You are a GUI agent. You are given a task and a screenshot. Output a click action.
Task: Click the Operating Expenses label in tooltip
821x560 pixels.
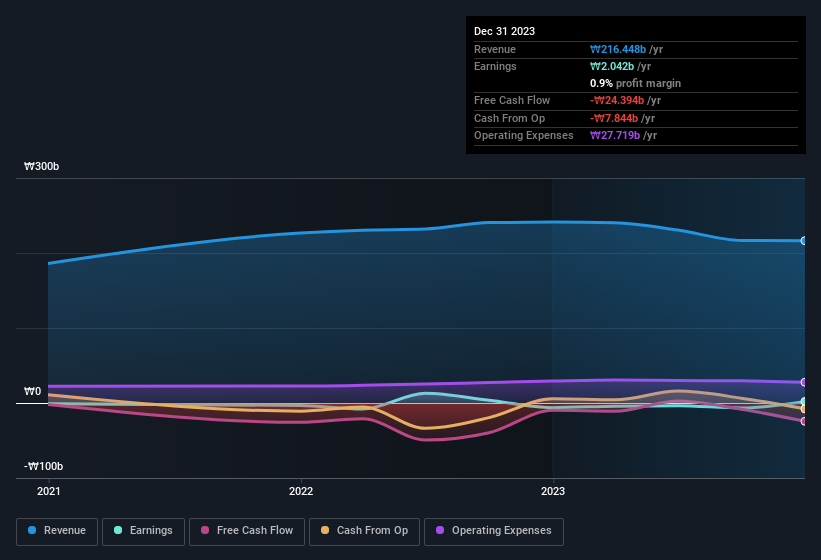(x=524, y=136)
